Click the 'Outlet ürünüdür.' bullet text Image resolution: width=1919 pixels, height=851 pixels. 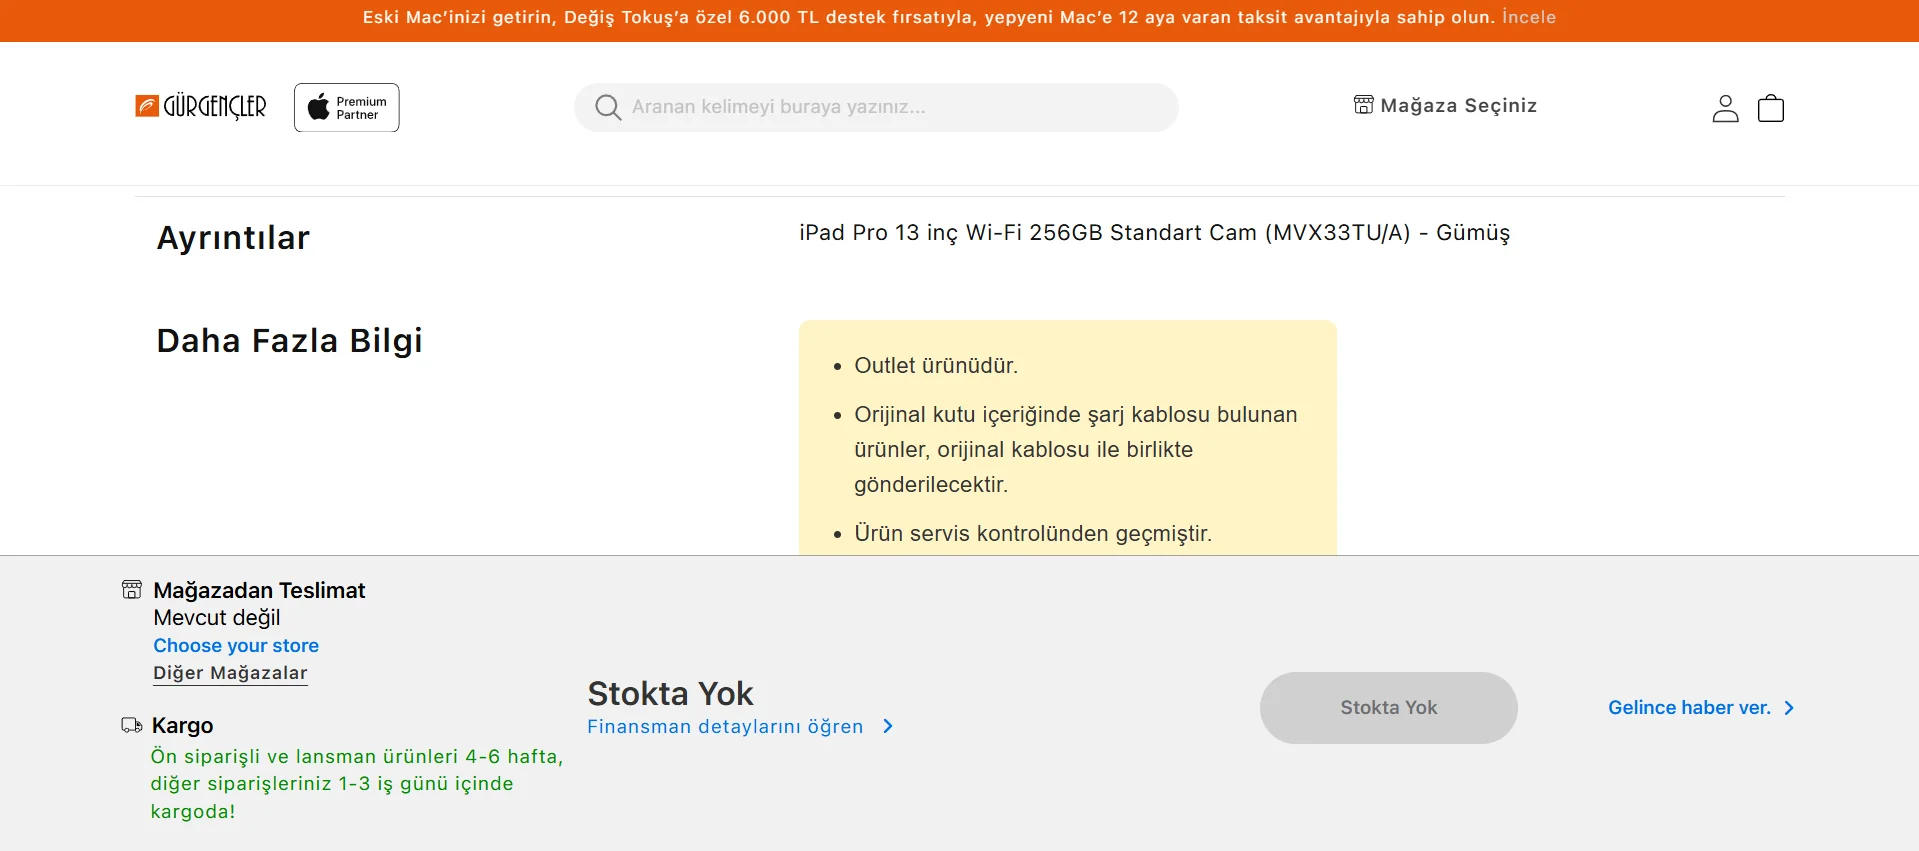[x=936, y=366]
